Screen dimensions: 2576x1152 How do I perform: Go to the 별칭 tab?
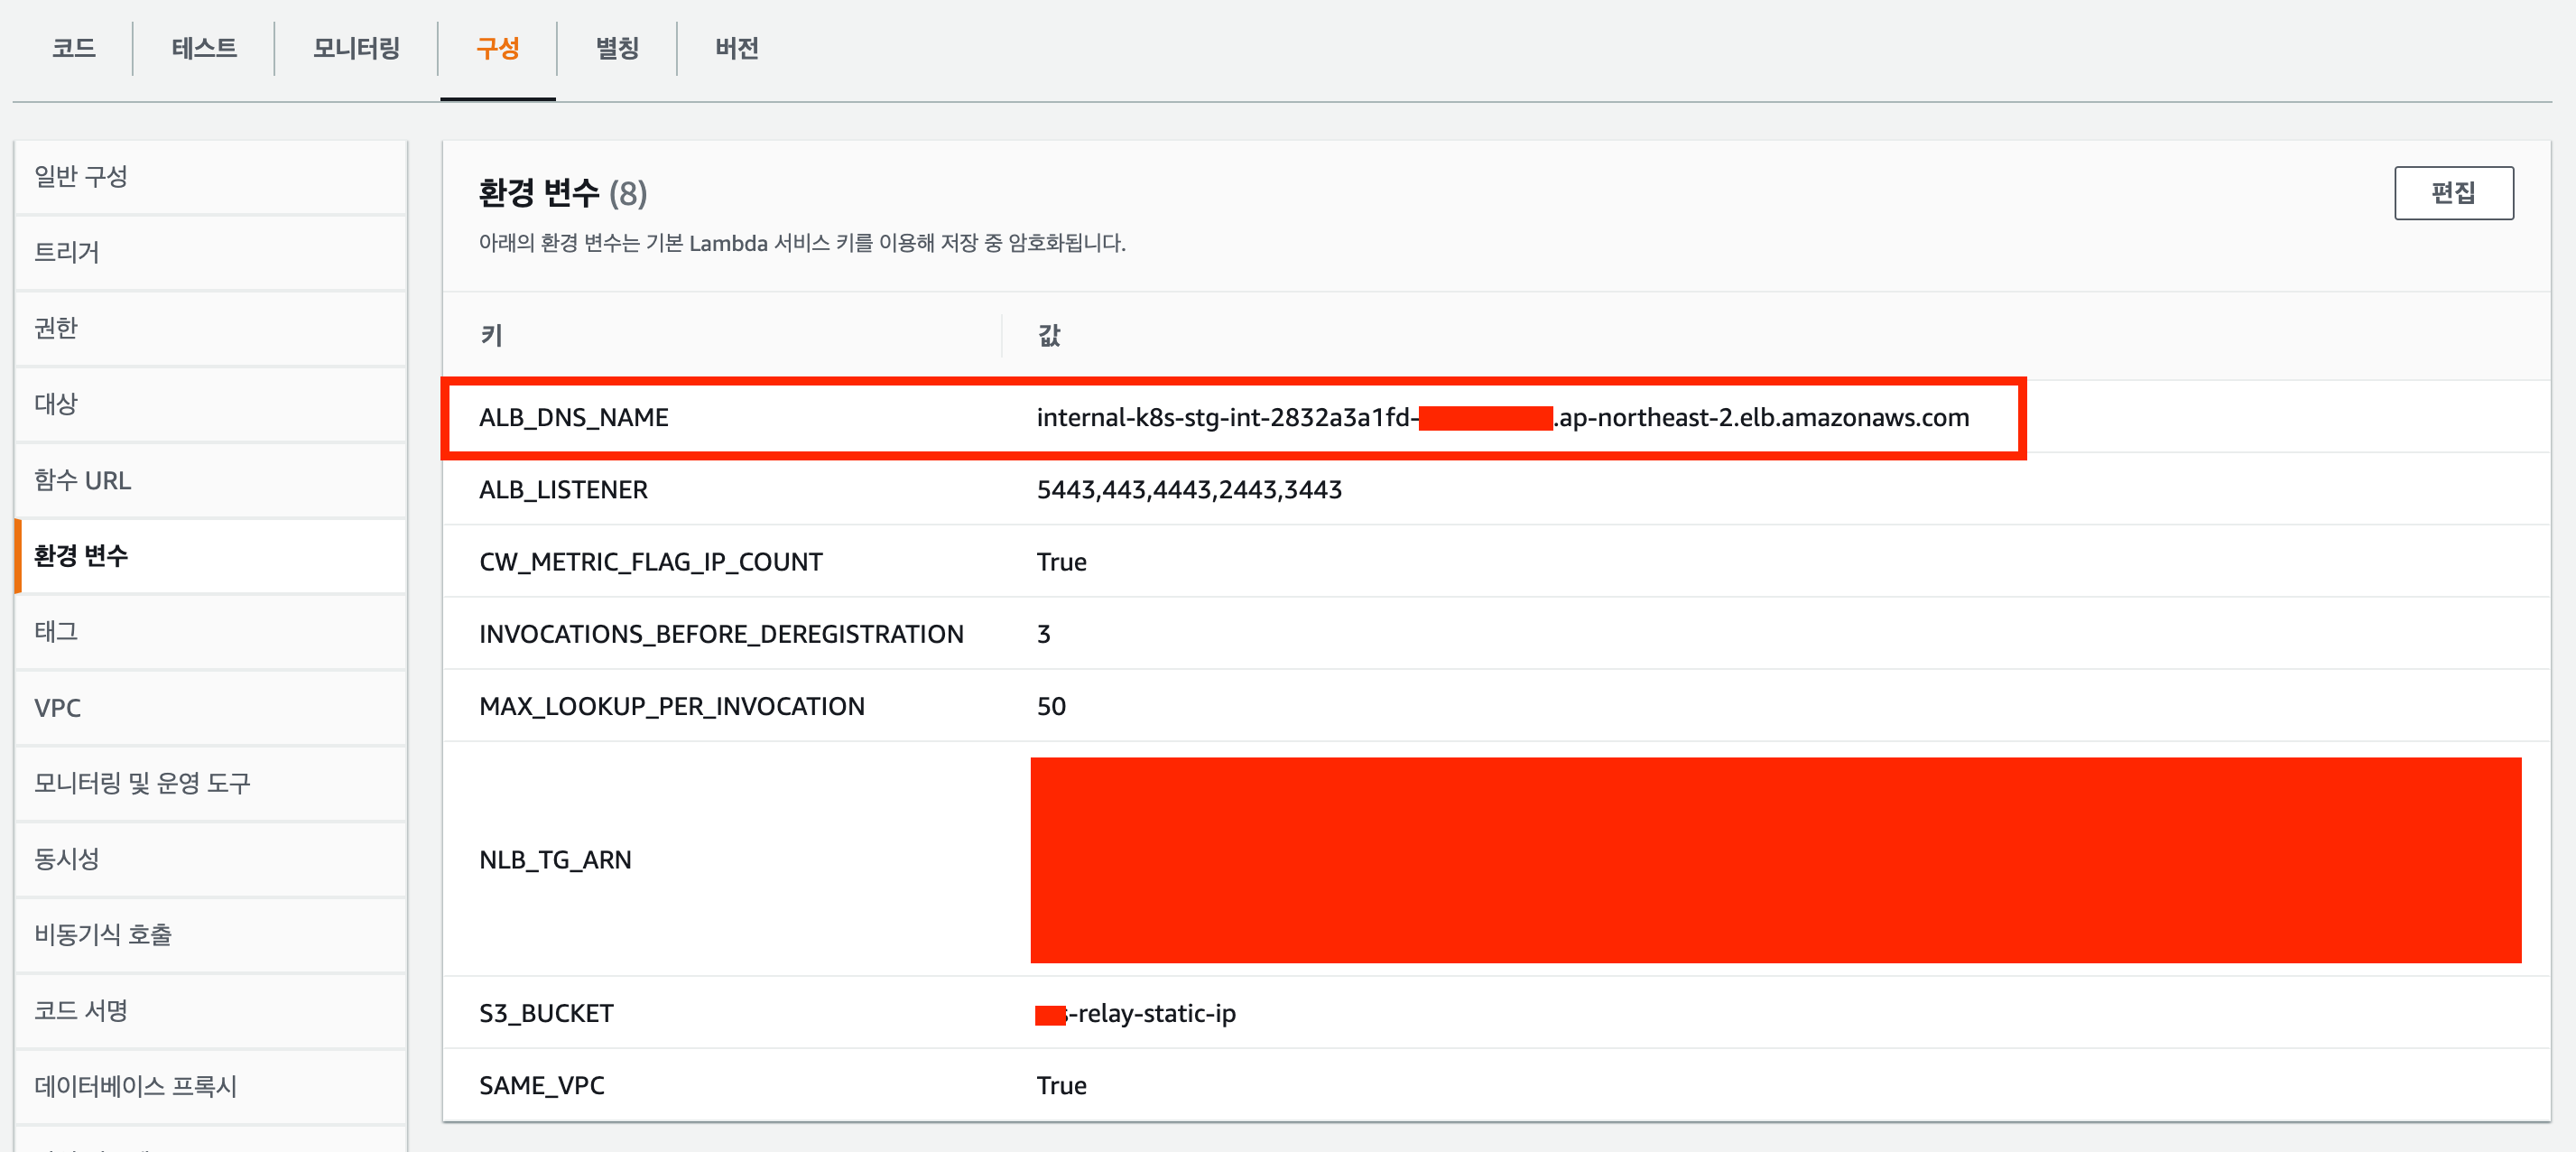click(x=617, y=48)
